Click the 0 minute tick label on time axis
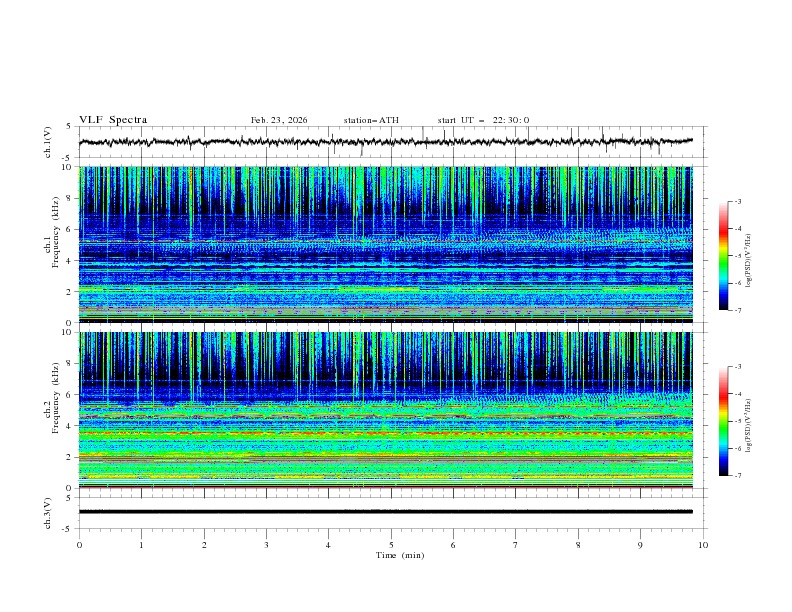Viewport: 792px width, 612px height. click(x=79, y=545)
